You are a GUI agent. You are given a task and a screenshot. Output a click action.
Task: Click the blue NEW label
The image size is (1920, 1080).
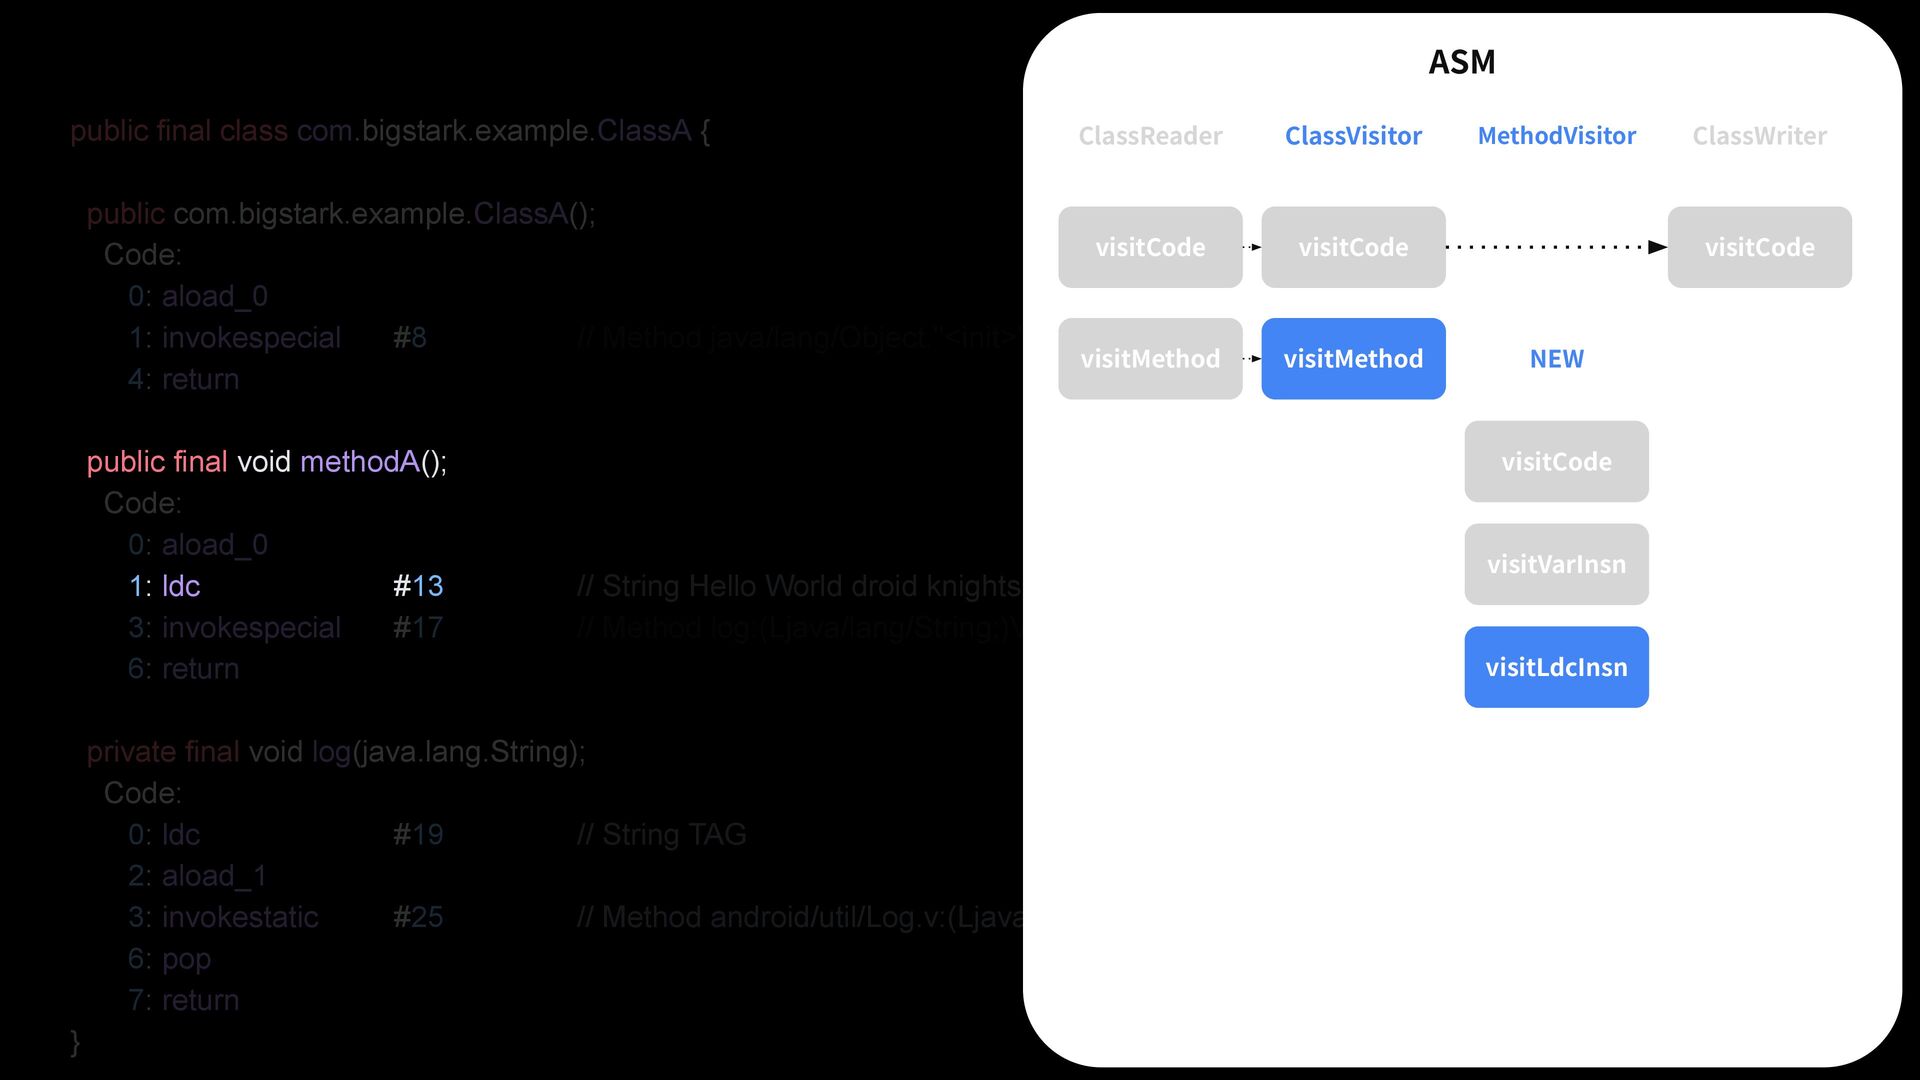click(x=1556, y=359)
